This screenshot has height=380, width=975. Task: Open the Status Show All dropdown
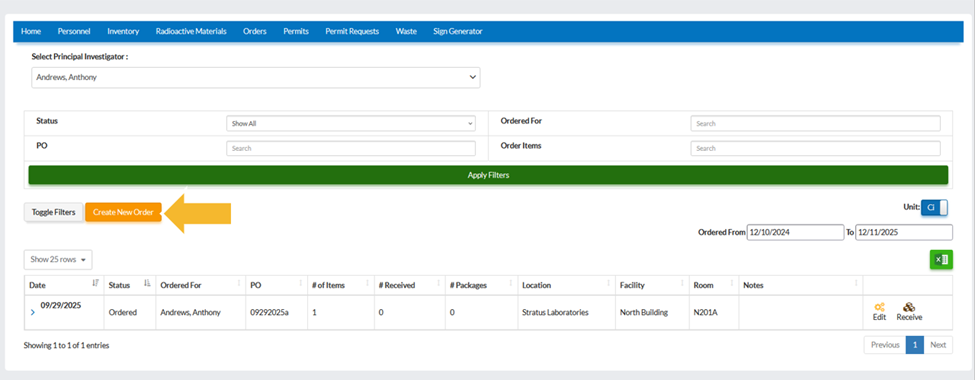[x=351, y=123]
